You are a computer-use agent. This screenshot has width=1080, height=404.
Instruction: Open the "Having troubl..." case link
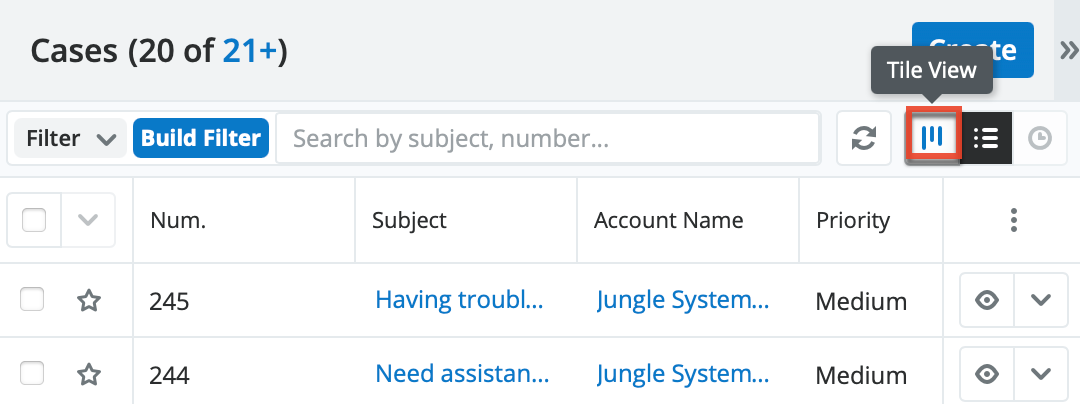coord(459,299)
